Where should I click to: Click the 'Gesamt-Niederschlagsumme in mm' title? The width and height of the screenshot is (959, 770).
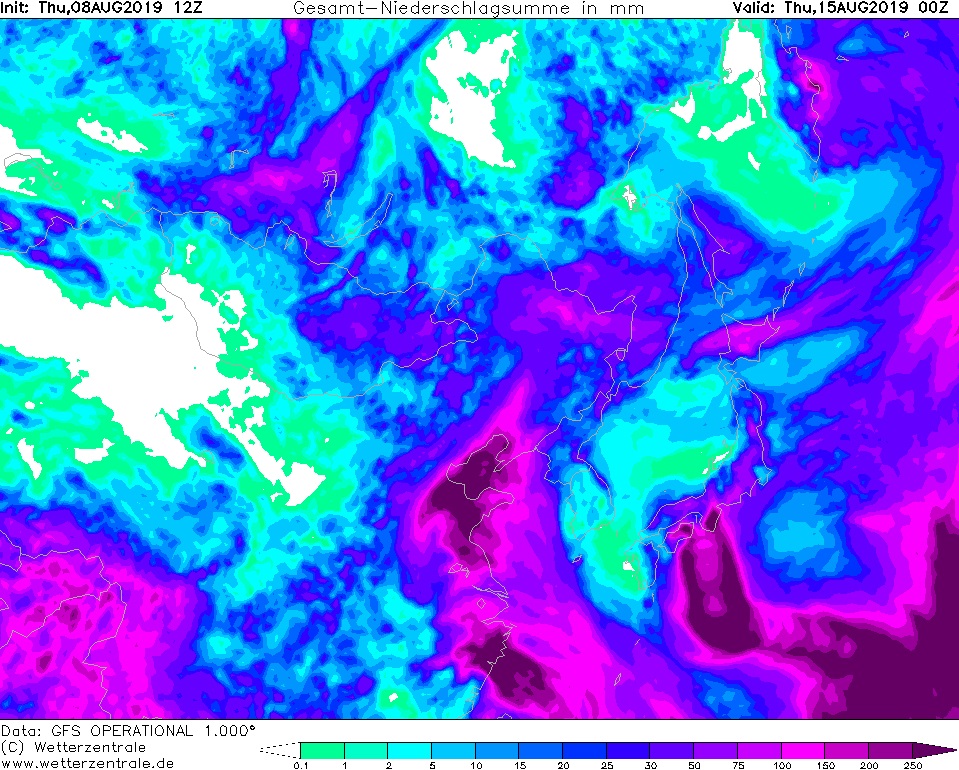(468, 9)
